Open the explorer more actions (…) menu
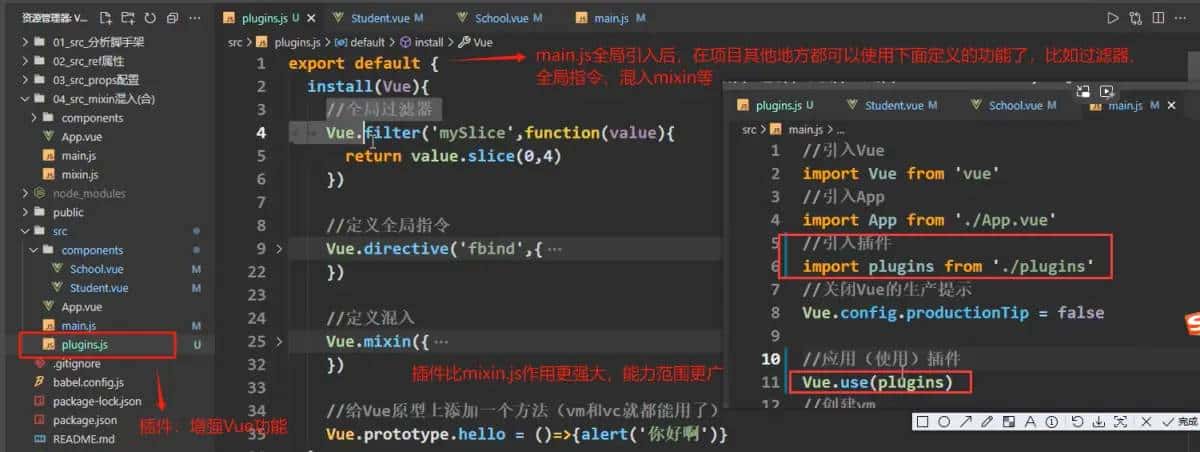 (194, 18)
